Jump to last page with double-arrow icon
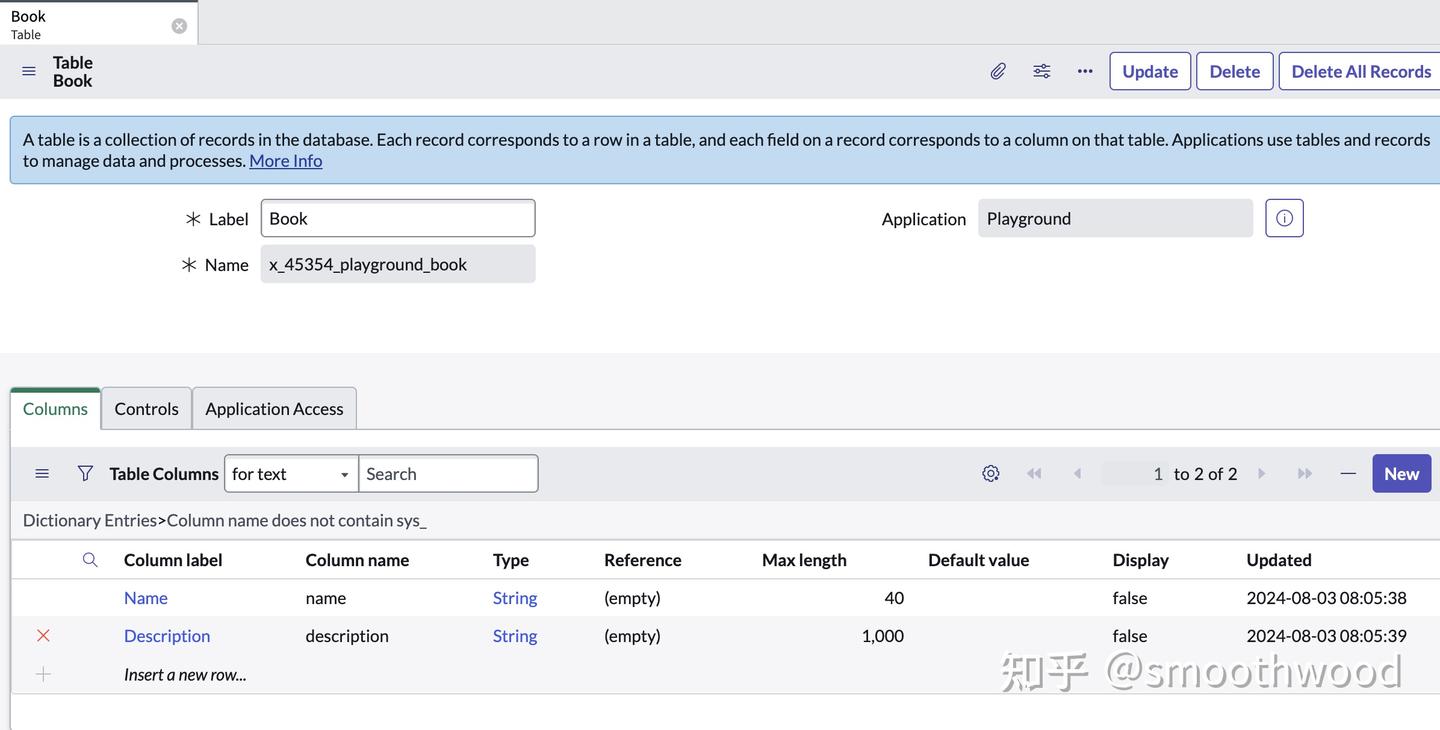Viewport: 1440px width, 730px height. pos(1304,471)
